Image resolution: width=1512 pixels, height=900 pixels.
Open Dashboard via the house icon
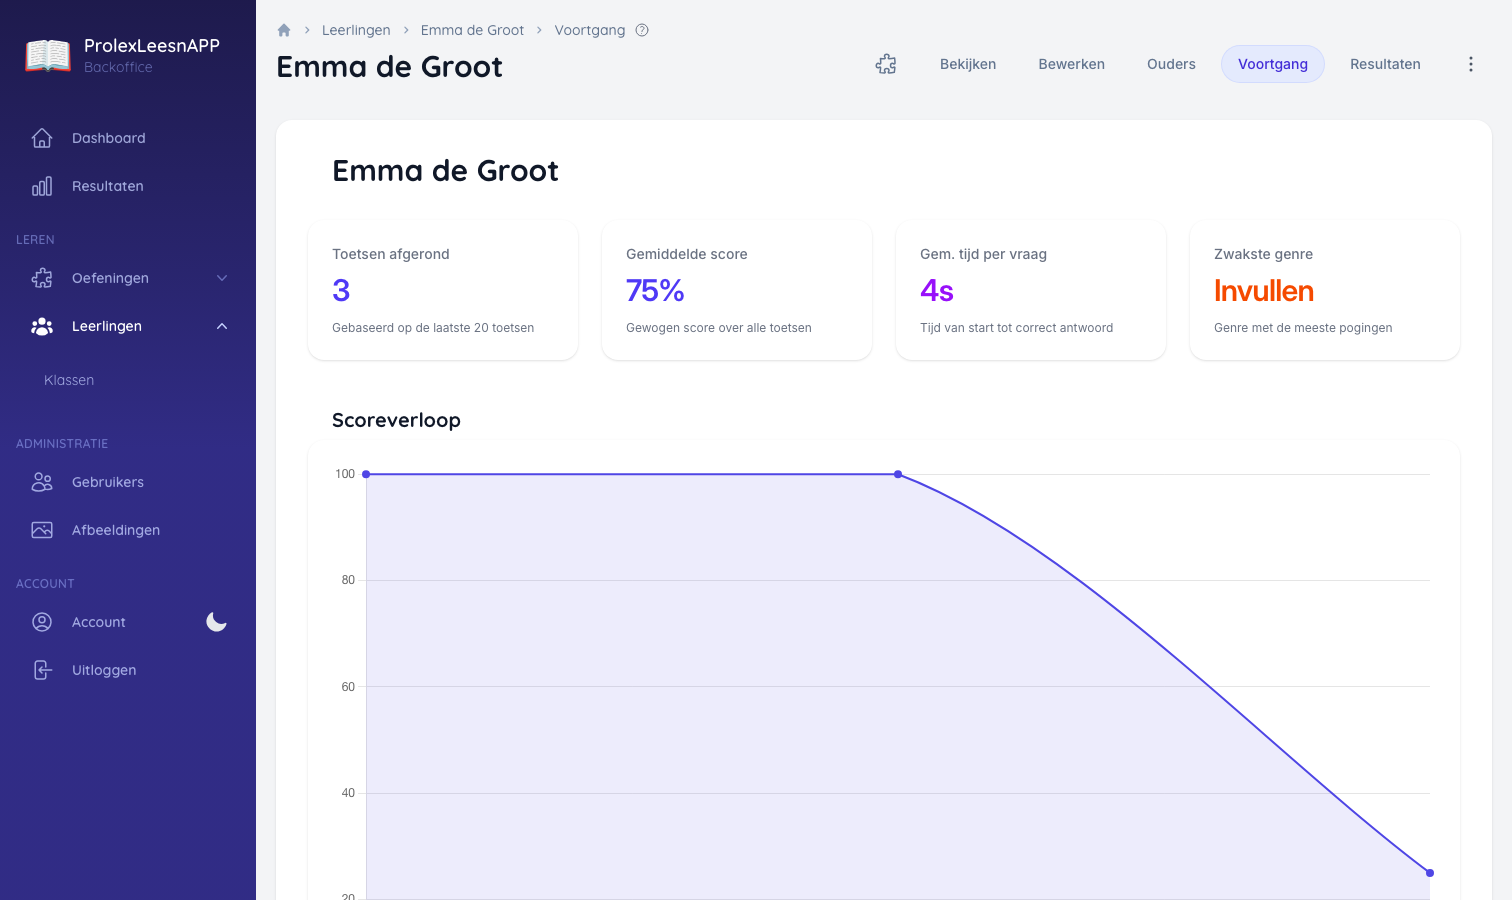(x=42, y=138)
